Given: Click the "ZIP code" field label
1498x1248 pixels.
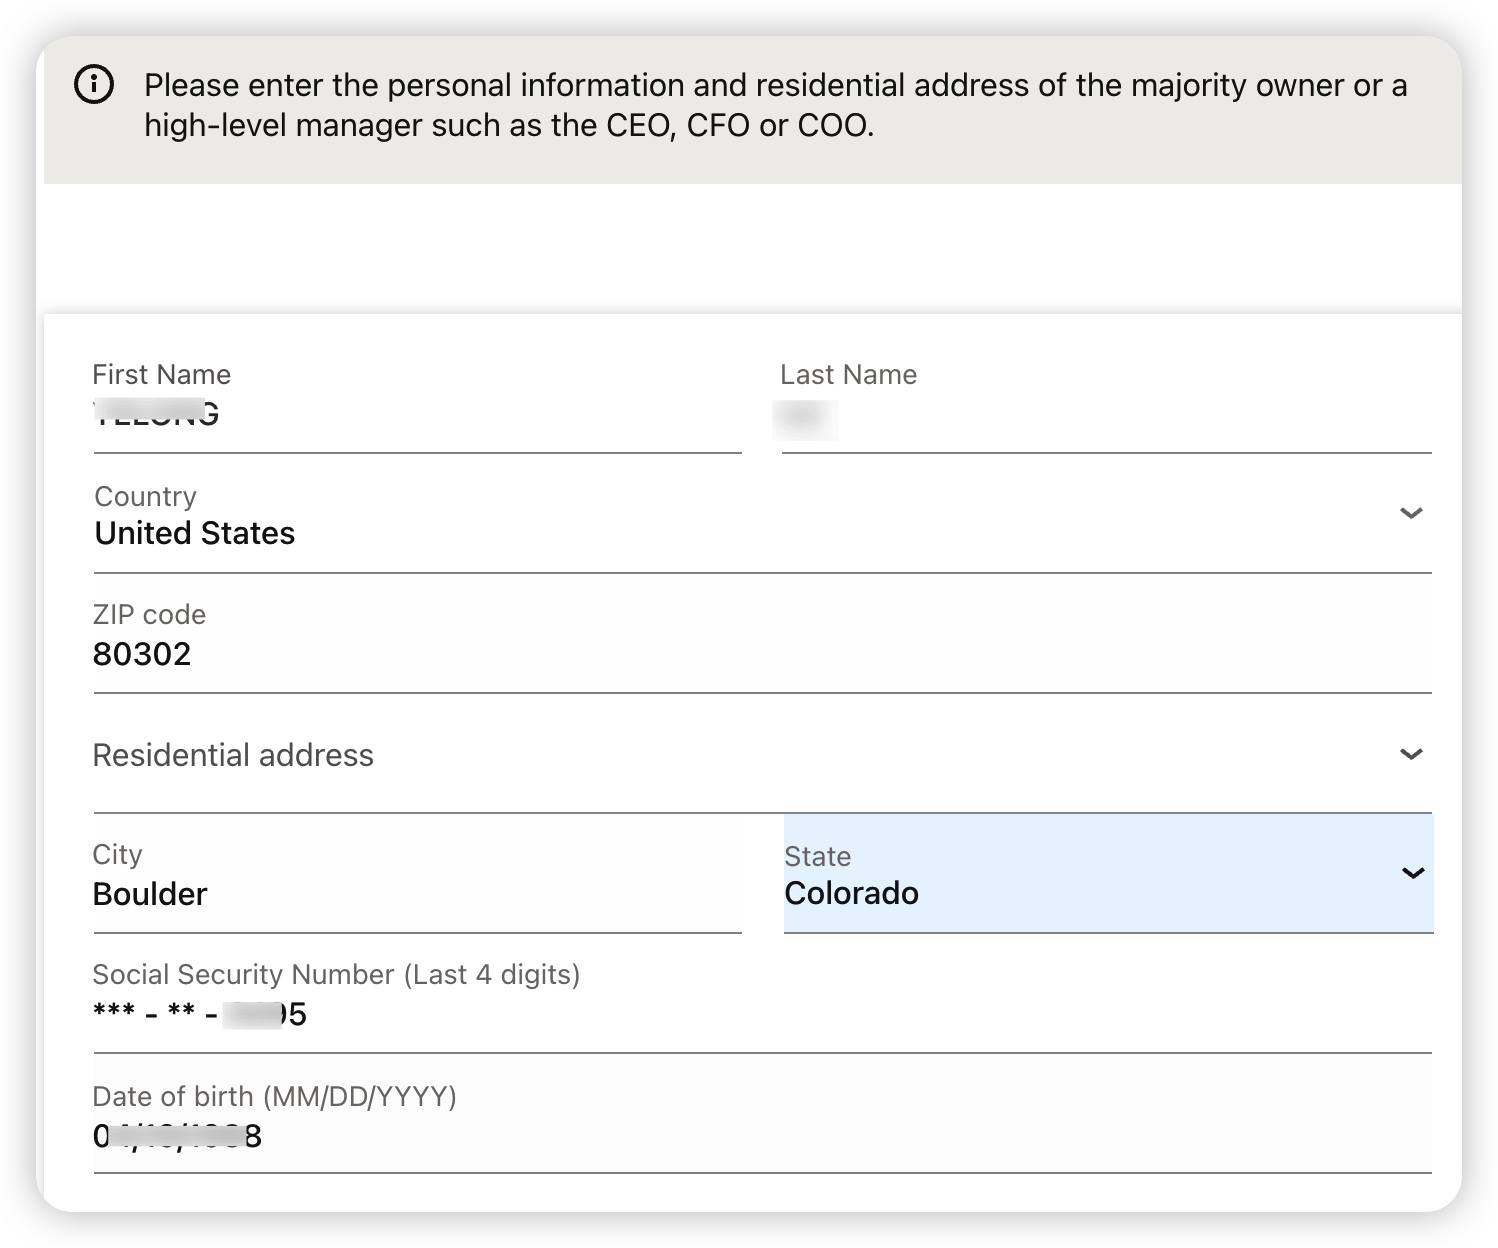Looking at the screenshot, I should pos(149,614).
